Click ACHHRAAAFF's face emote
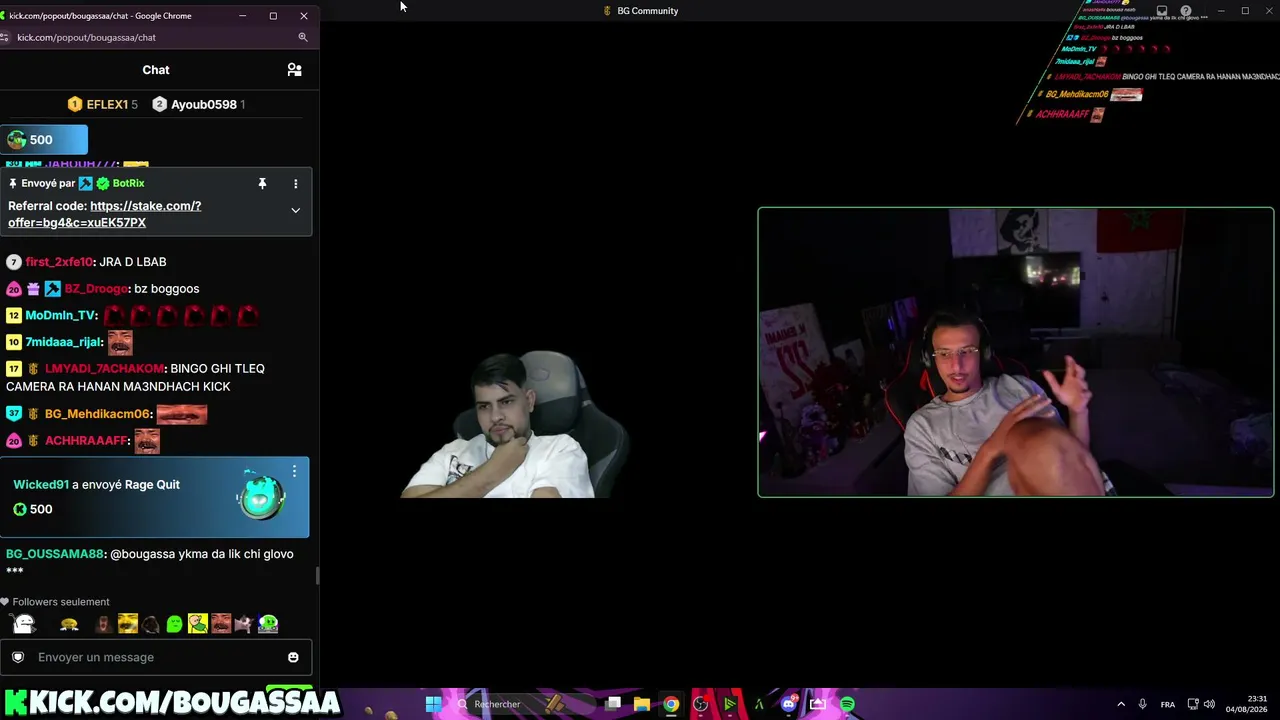Viewport: 1280px width, 720px height. [147, 441]
